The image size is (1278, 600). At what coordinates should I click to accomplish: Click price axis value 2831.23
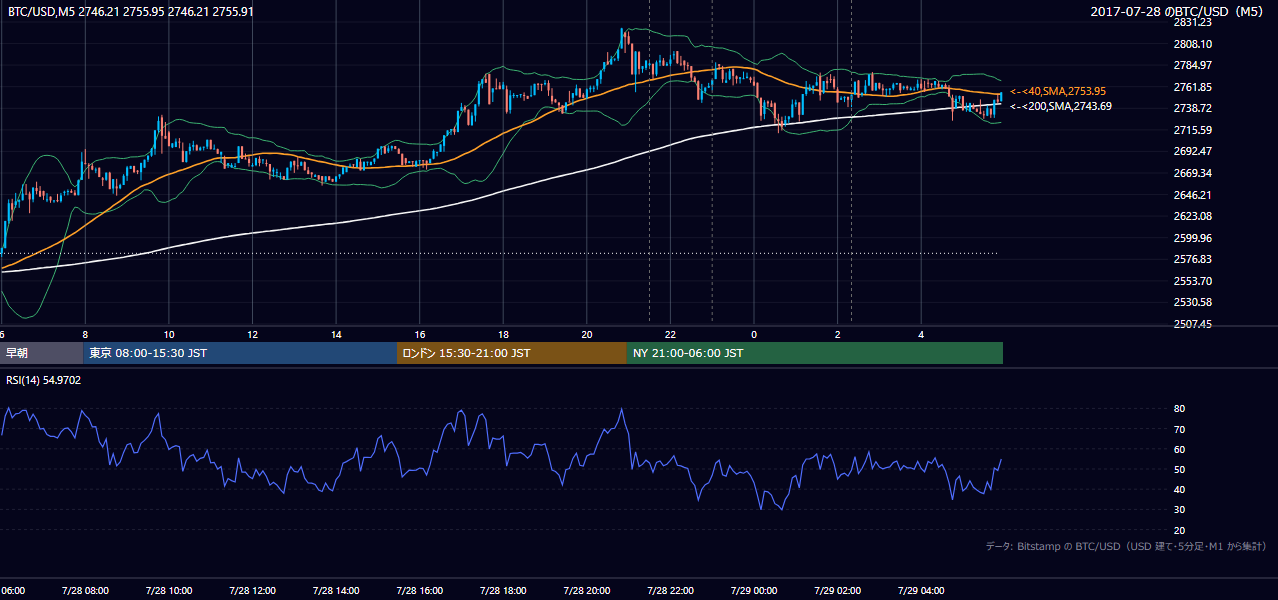pos(1193,22)
